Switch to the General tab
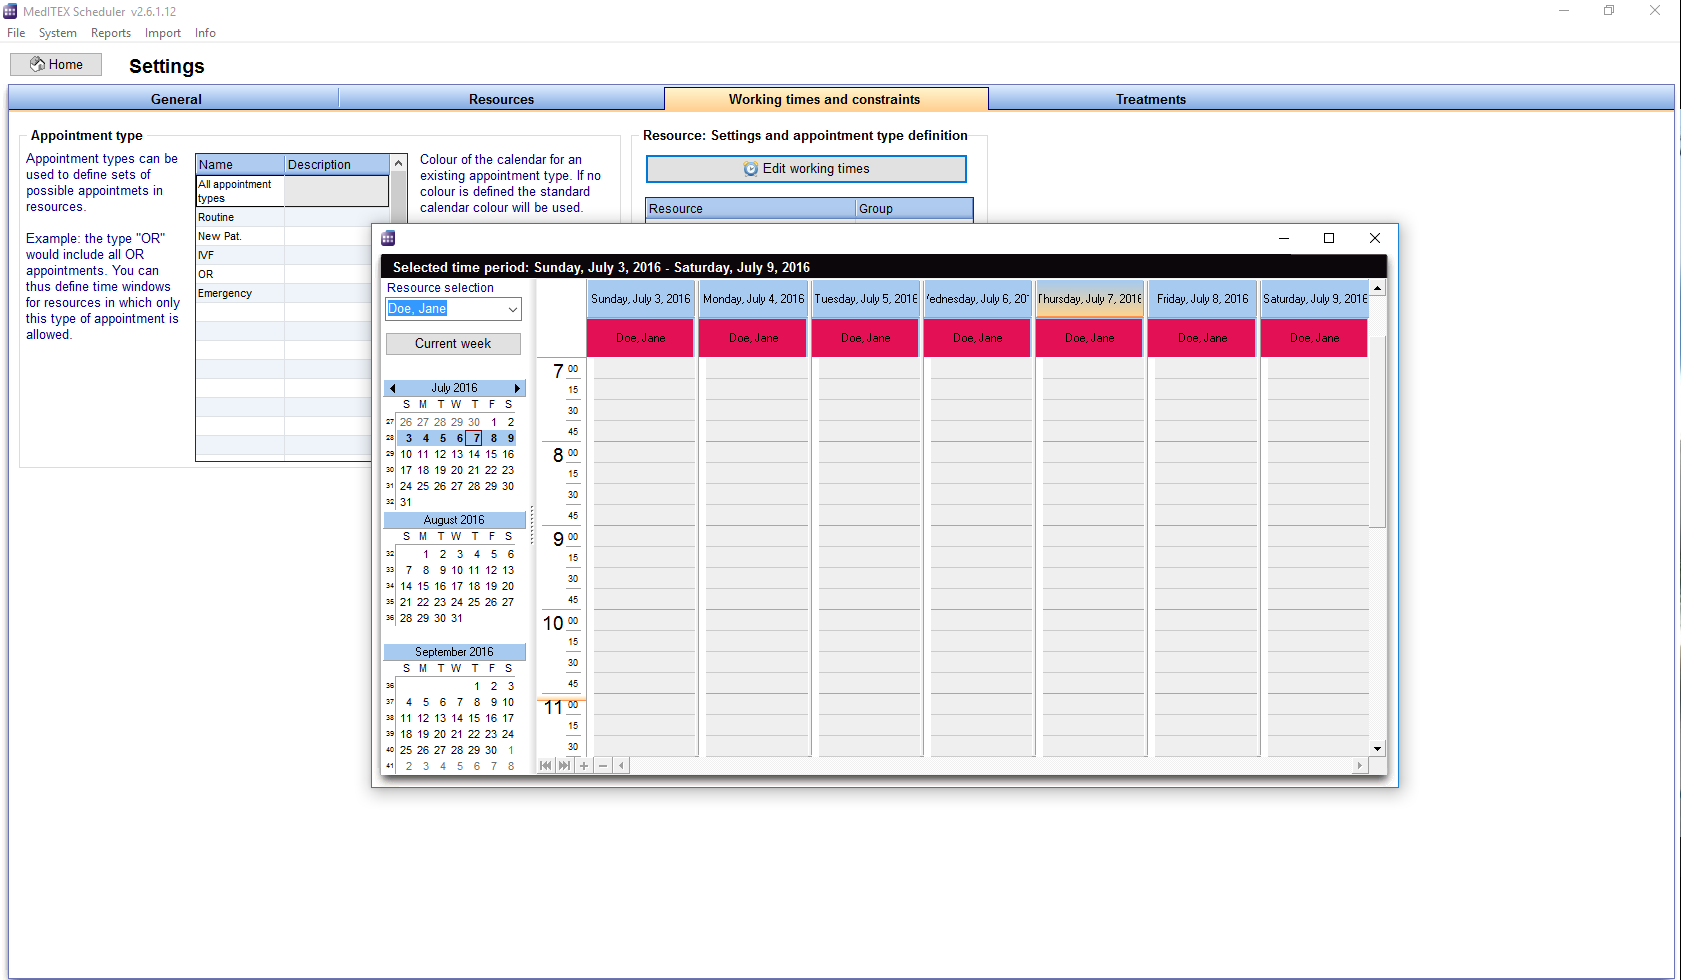 176,99
